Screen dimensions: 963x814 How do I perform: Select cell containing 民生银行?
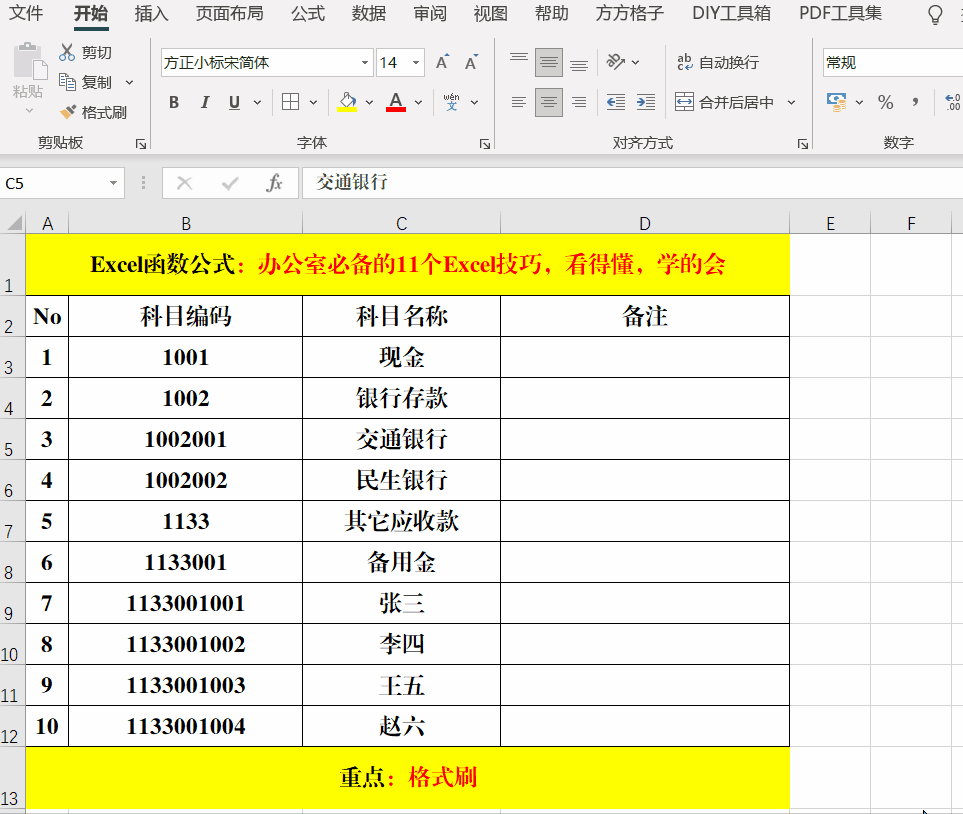[402, 480]
